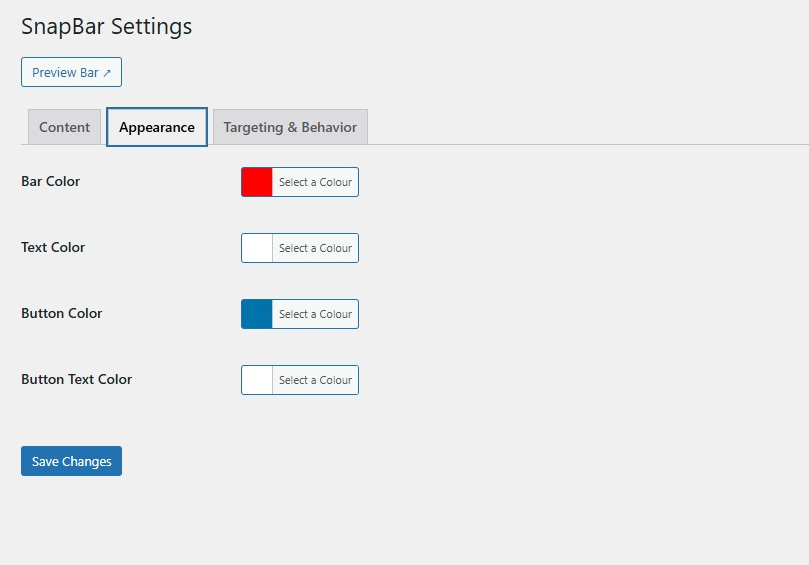This screenshot has height=565, width=809.
Task: Click the Text Color field label
Action: click(x=53, y=247)
